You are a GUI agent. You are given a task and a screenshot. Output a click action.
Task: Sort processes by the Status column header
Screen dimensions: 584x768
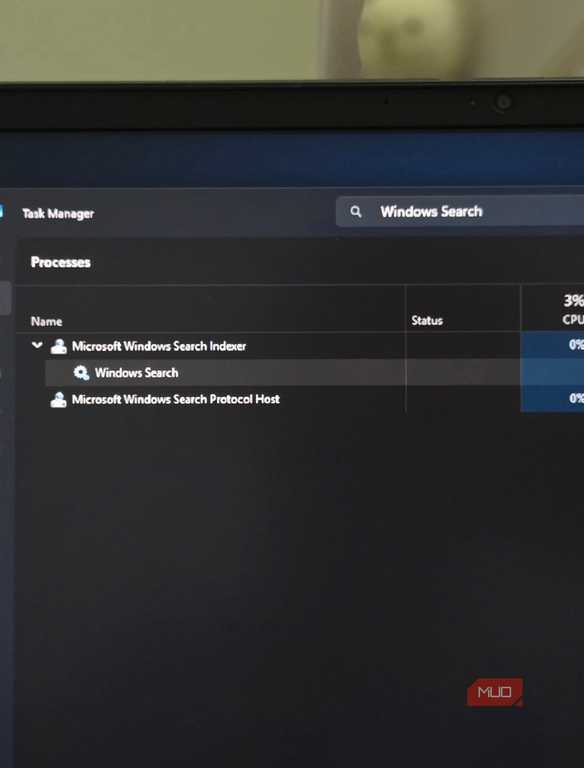(x=427, y=320)
